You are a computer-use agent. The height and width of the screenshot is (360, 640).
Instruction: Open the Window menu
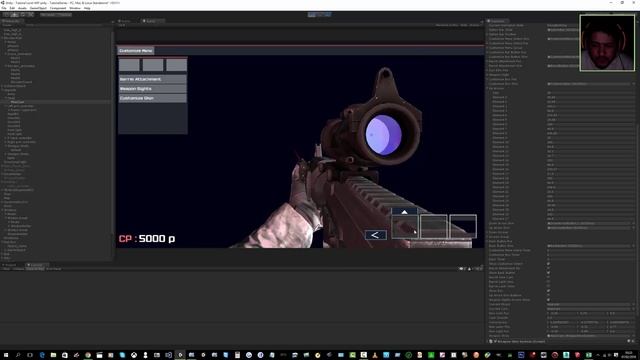[75, 8]
